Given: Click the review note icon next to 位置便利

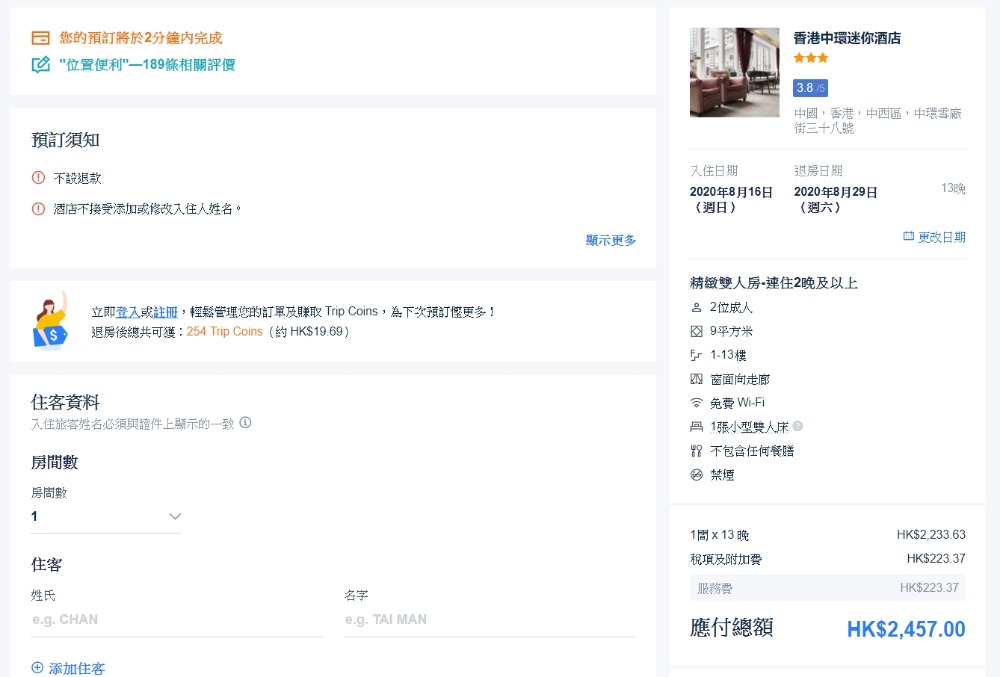Looking at the screenshot, I should click(x=41, y=65).
